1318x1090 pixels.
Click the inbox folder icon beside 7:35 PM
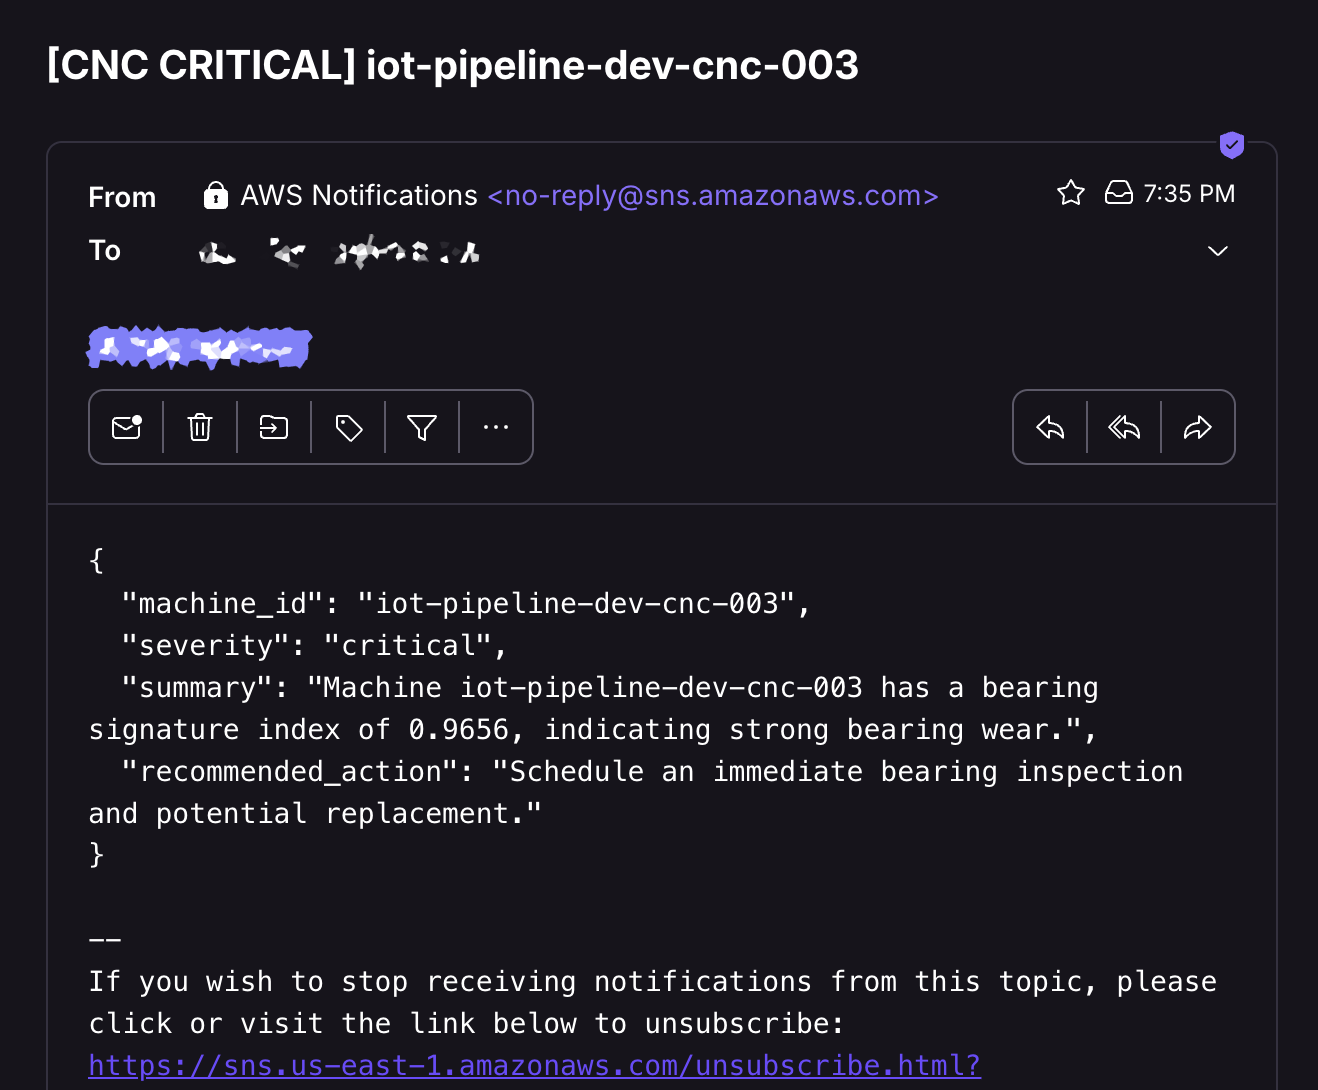1118,193
